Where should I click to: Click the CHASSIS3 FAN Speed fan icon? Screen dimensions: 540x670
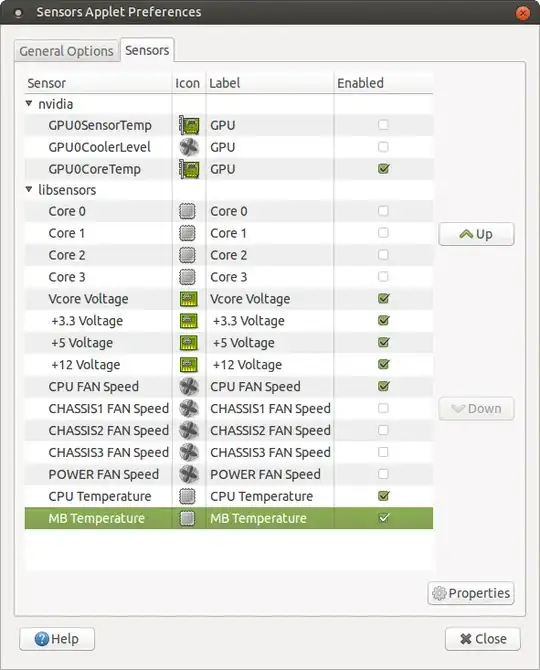click(x=188, y=452)
